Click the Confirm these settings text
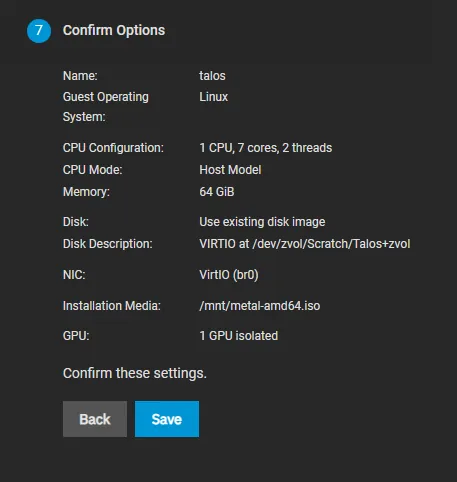This screenshot has height=482, width=457. pyautogui.click(x=135, y=373)
